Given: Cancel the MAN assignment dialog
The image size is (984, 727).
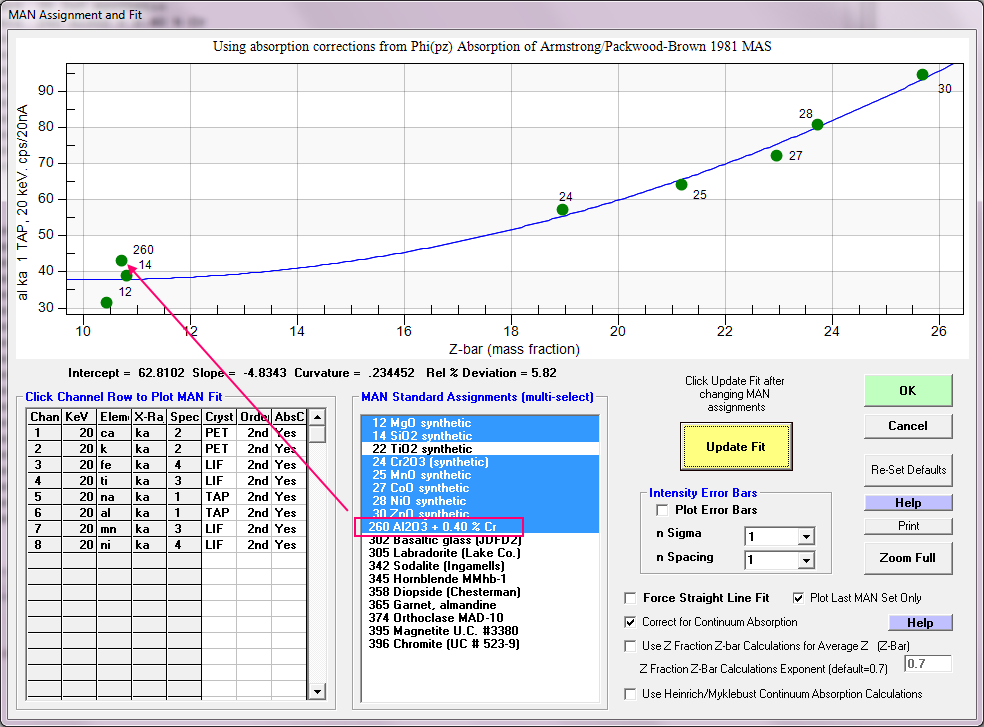Looking at the screenshot, I should pos(908,426).
